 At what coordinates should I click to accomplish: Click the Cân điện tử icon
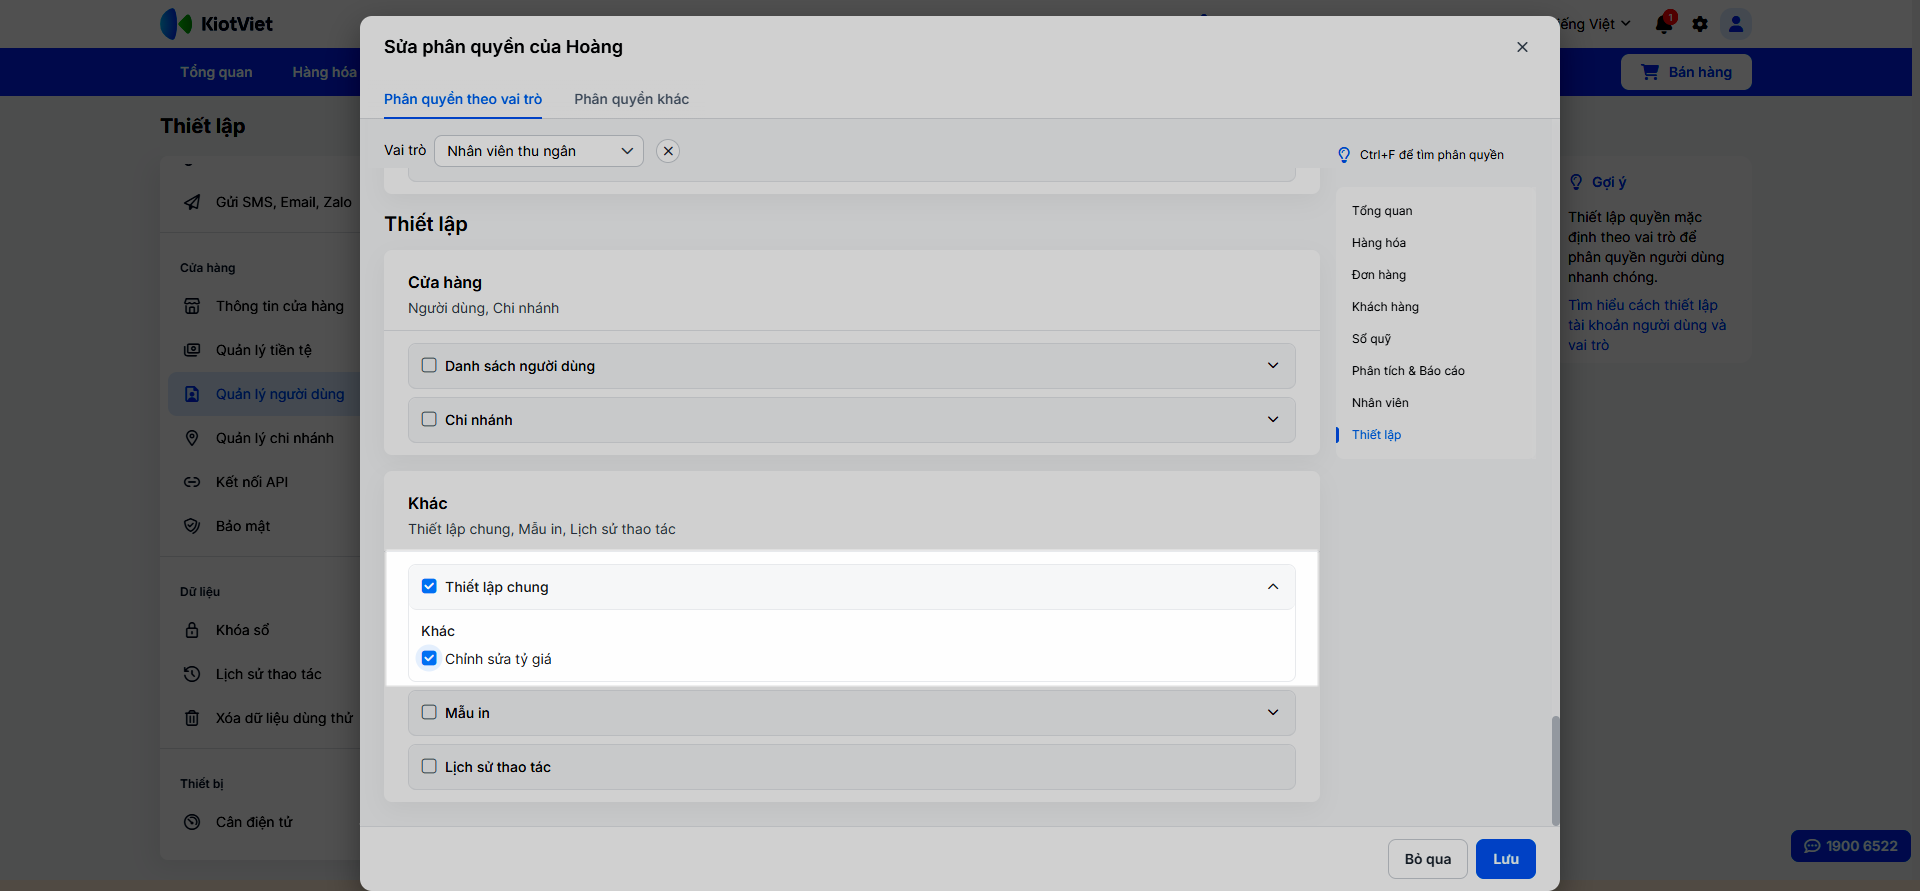(x=192, y=822)
